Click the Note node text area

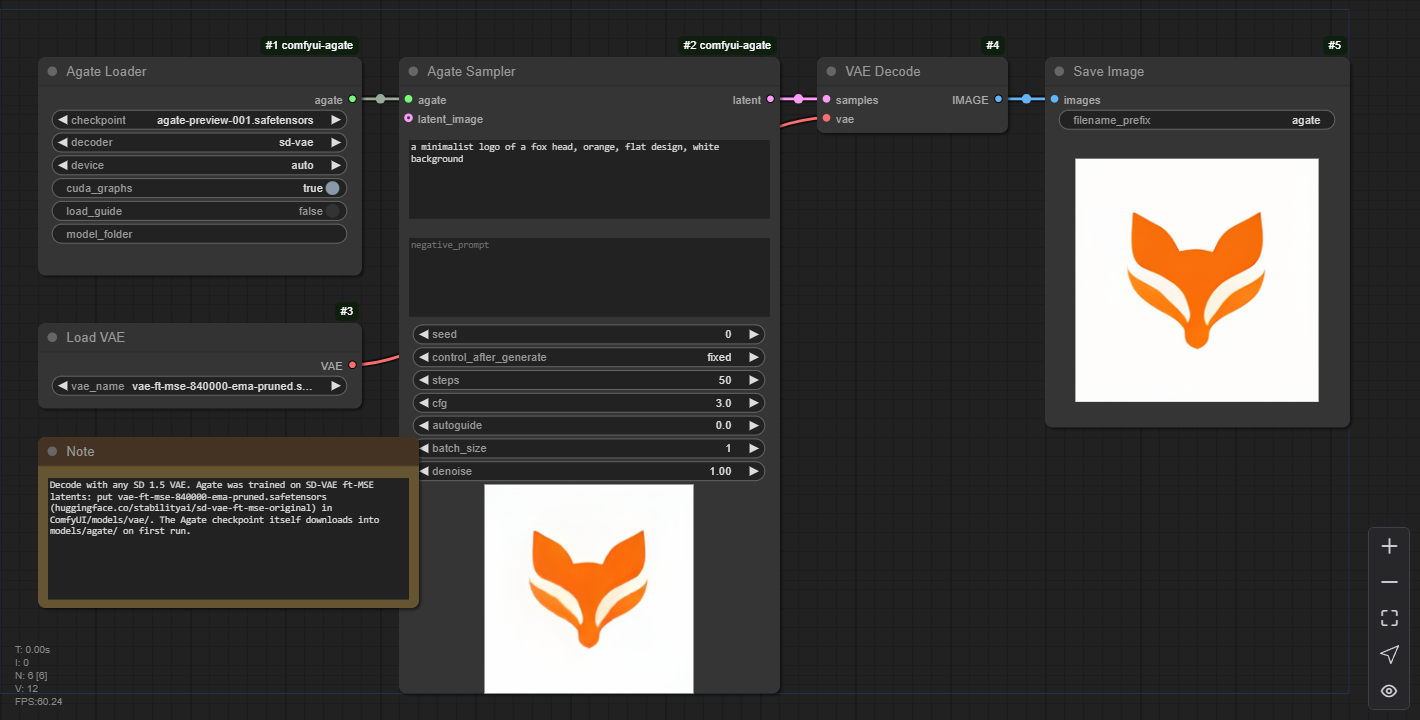click(228, 539)
